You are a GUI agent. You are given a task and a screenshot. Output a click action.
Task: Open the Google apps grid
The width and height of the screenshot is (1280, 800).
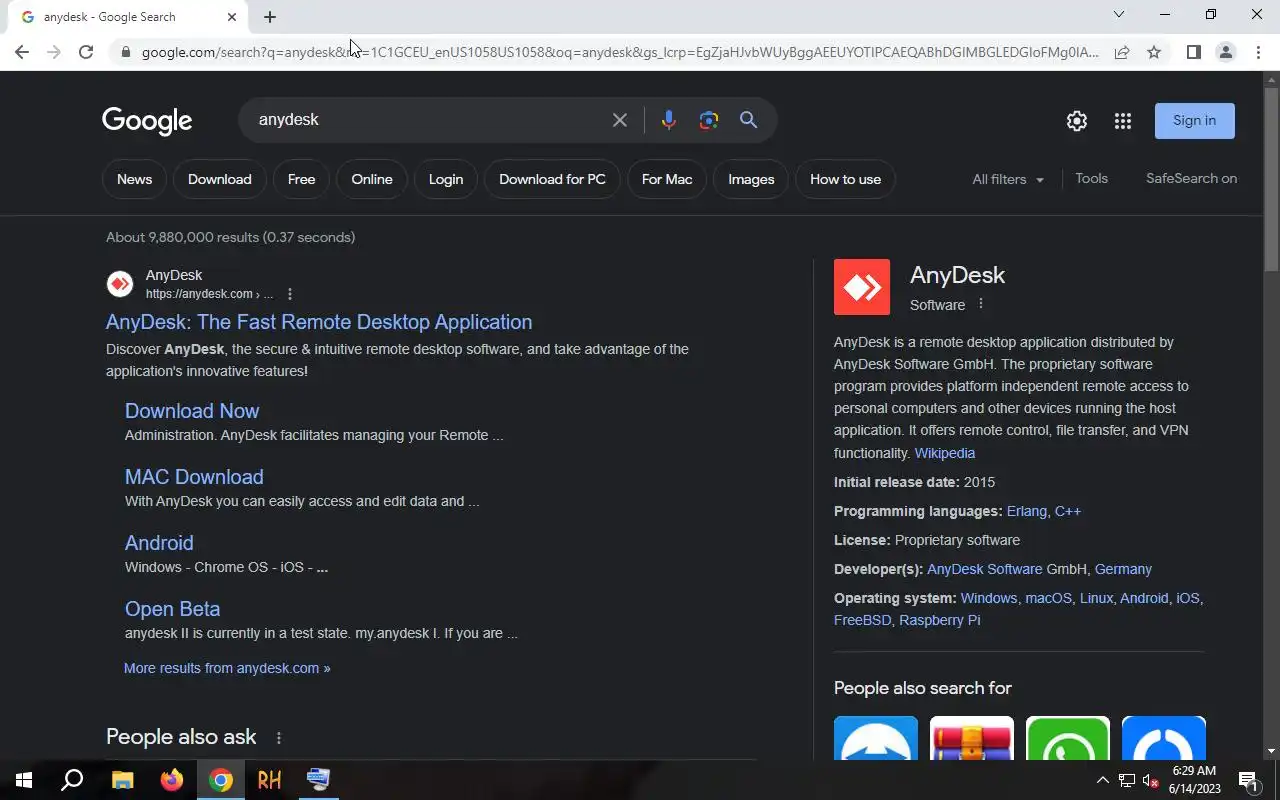[1123, 121]
